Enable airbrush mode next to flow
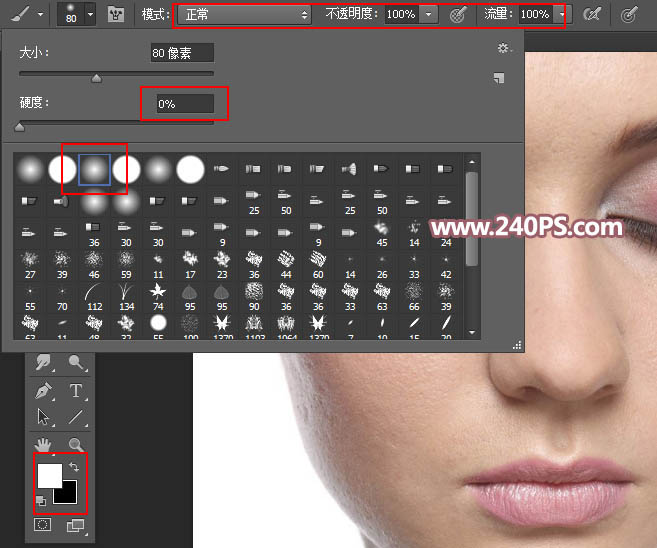Viewport: 657px width, 548px height. (x=593, y=15)
